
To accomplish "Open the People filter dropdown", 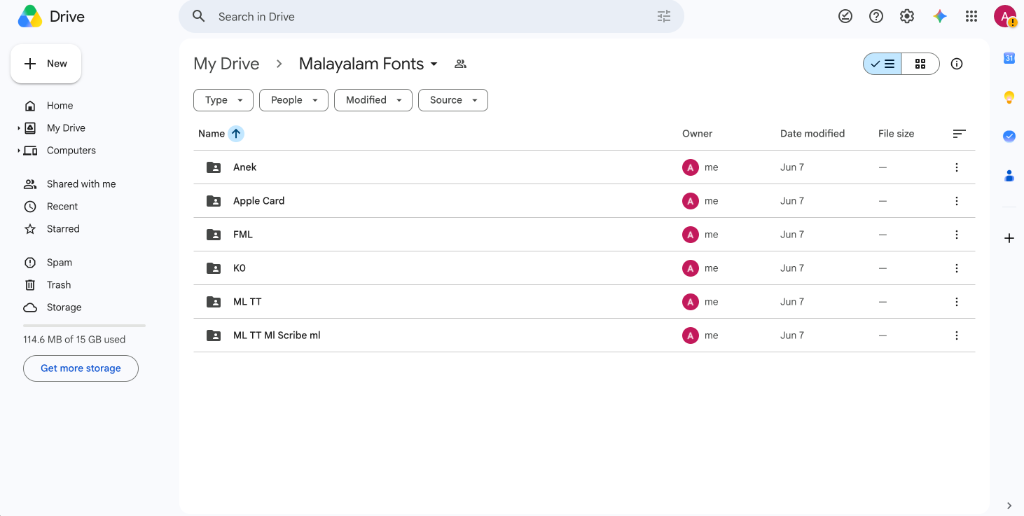I will click(294, 100).
